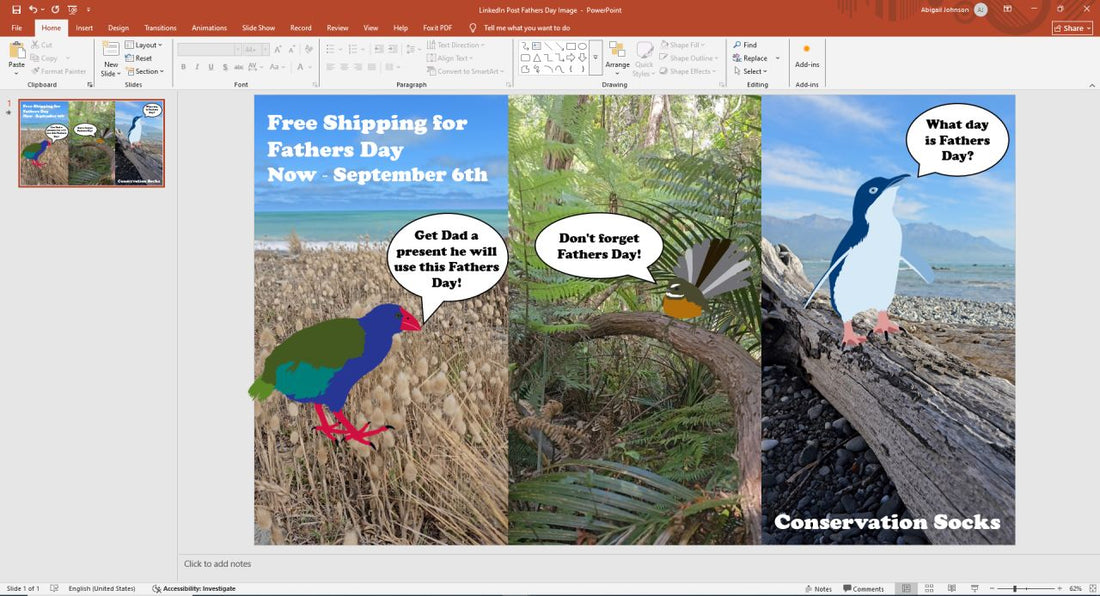Switch to the Transitions tab
Image resolution: width=1100 pixels, height=596 pixels.
(160, 28)
